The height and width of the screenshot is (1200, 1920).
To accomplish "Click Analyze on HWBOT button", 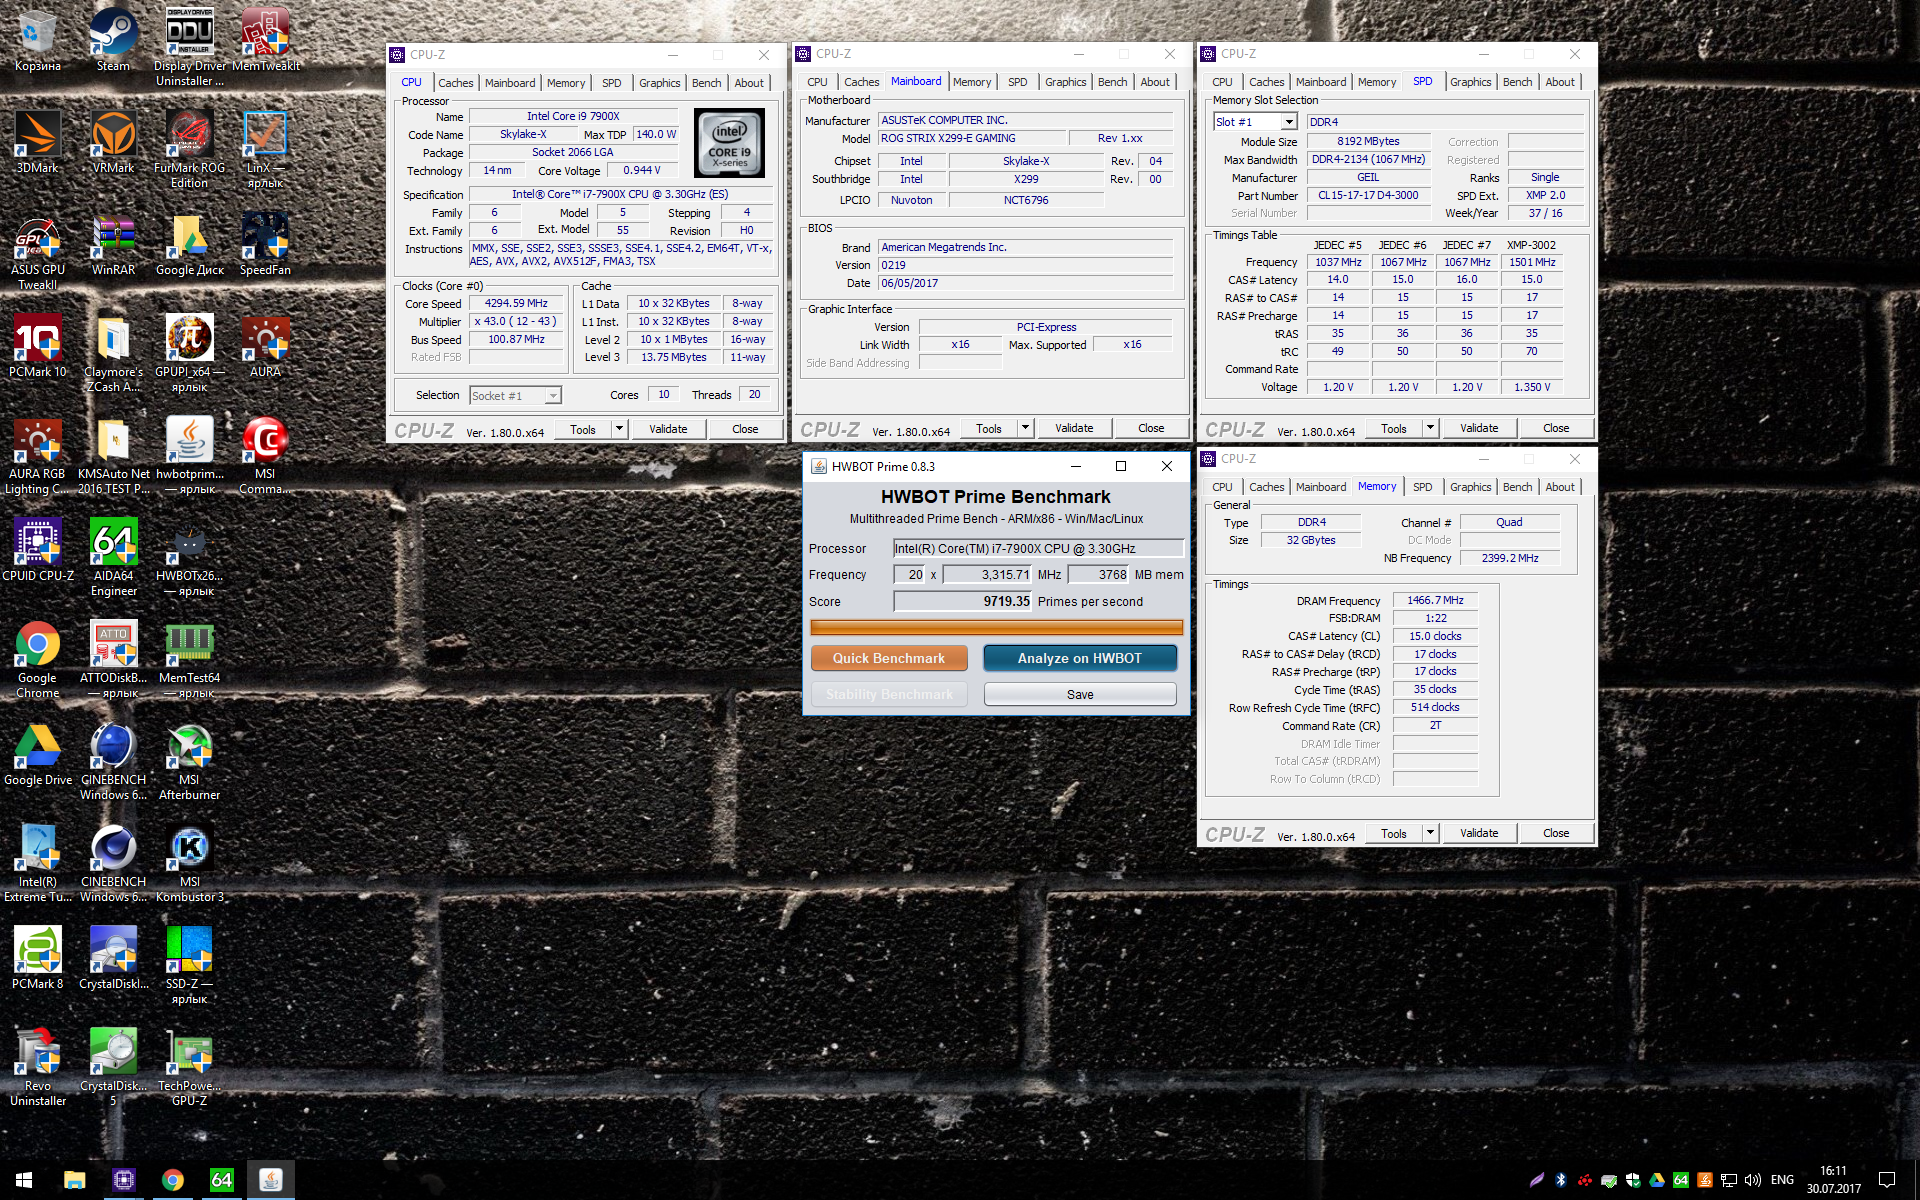I will point(1080,658).
